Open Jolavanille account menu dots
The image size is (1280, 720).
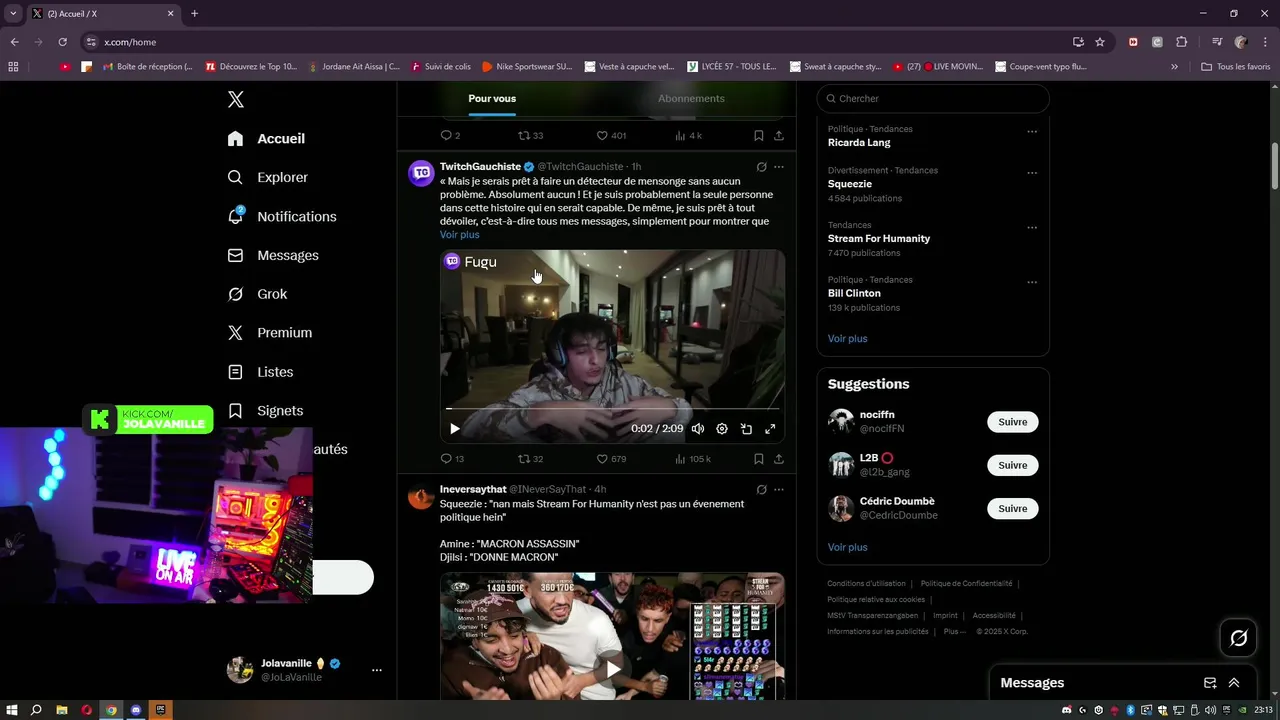click(376, 670)
